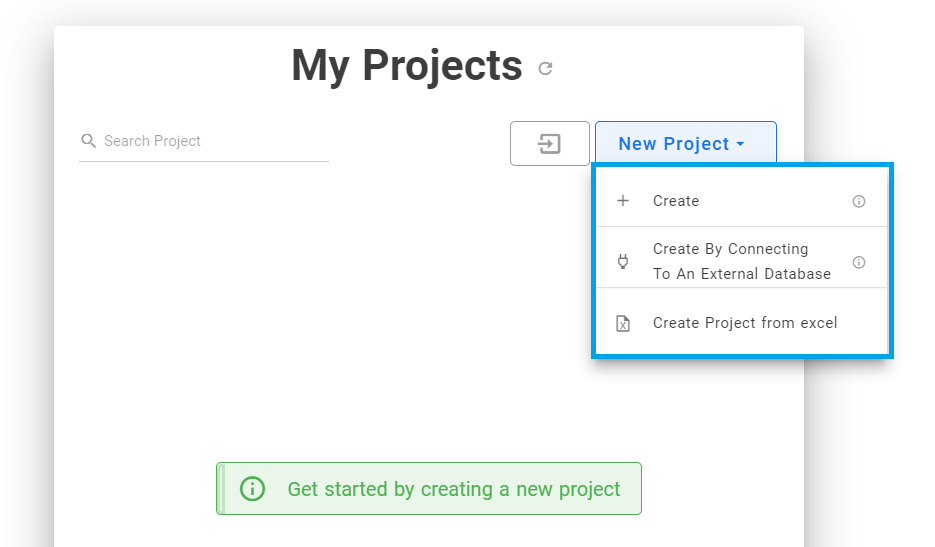The image size is (935, 547).
Task: Click the New Project text label
Action: click(x=674, y=144)
